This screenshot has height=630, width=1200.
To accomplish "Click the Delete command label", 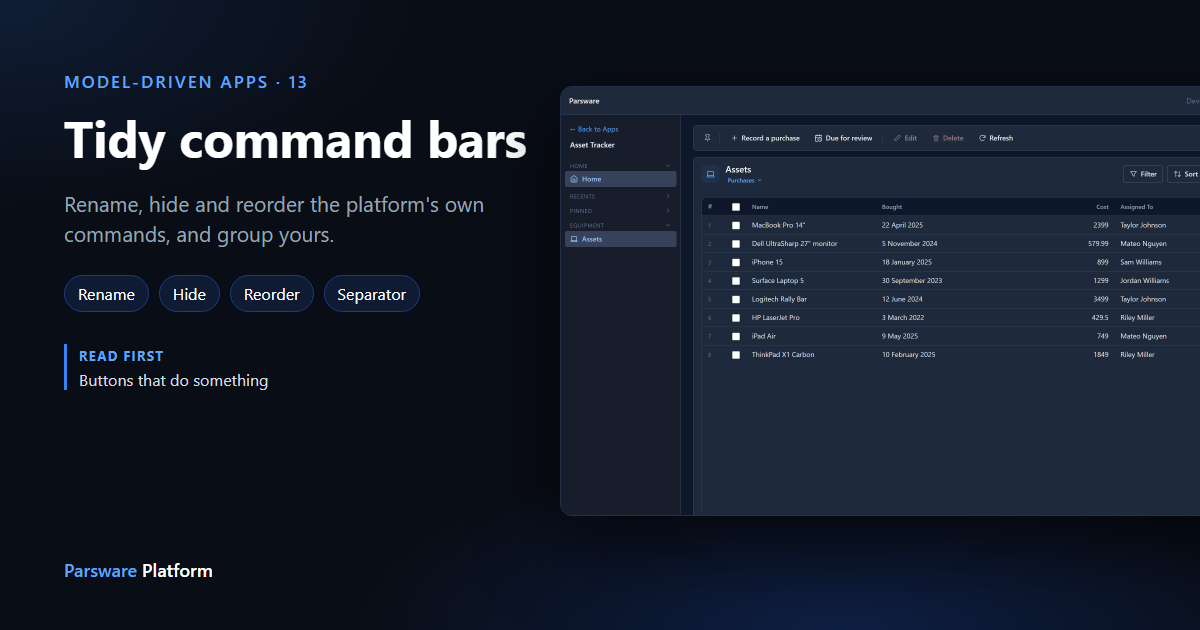I will coord(953,138).
